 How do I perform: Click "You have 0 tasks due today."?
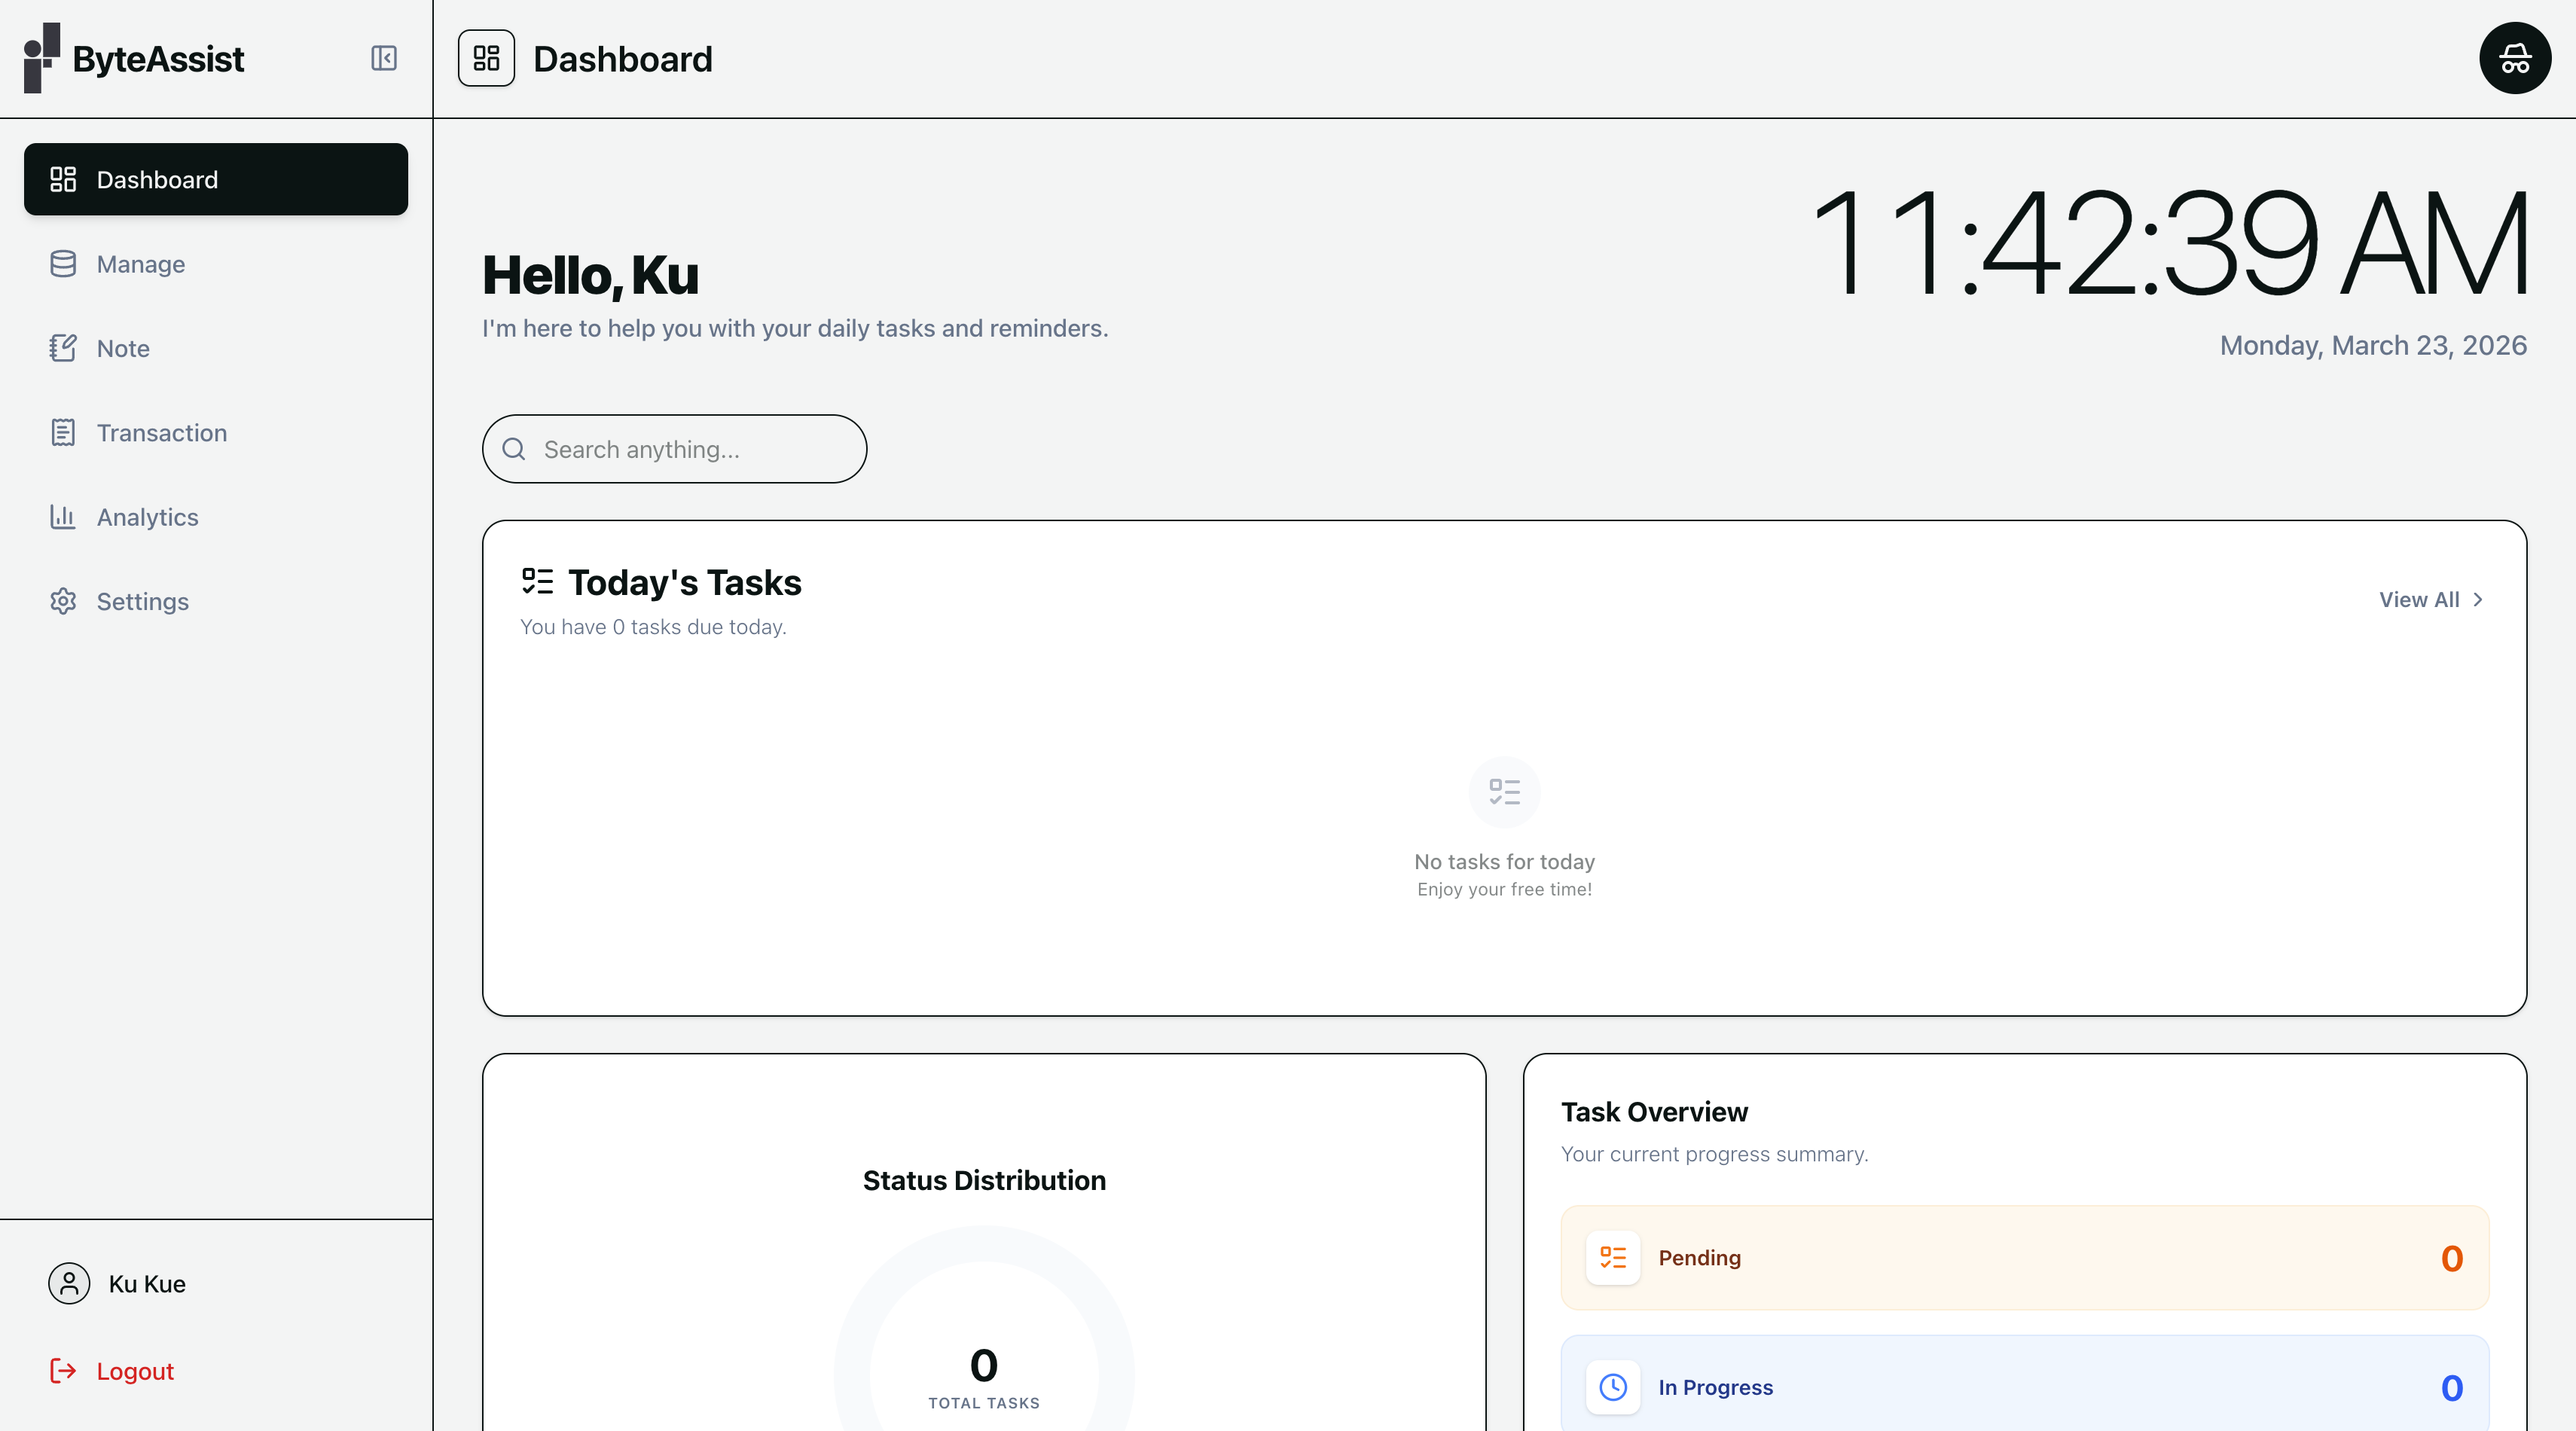[x=653, y=627]
